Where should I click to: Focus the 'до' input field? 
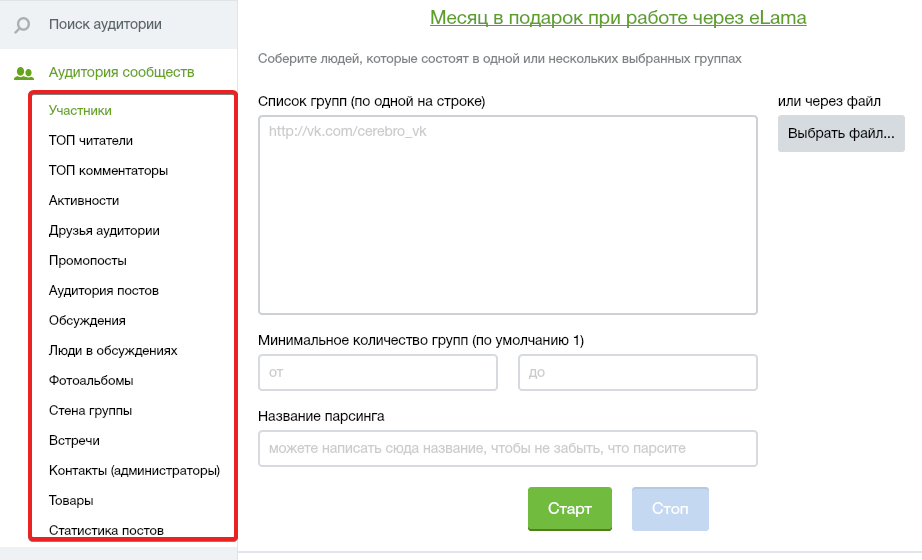pos(638,372)
